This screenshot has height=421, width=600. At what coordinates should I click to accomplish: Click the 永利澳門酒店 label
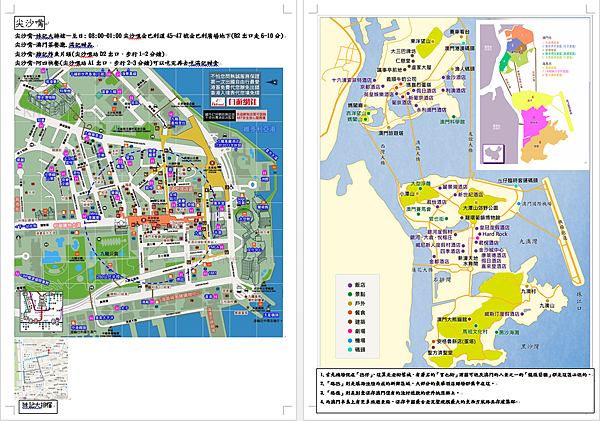(x=432, y=109)
